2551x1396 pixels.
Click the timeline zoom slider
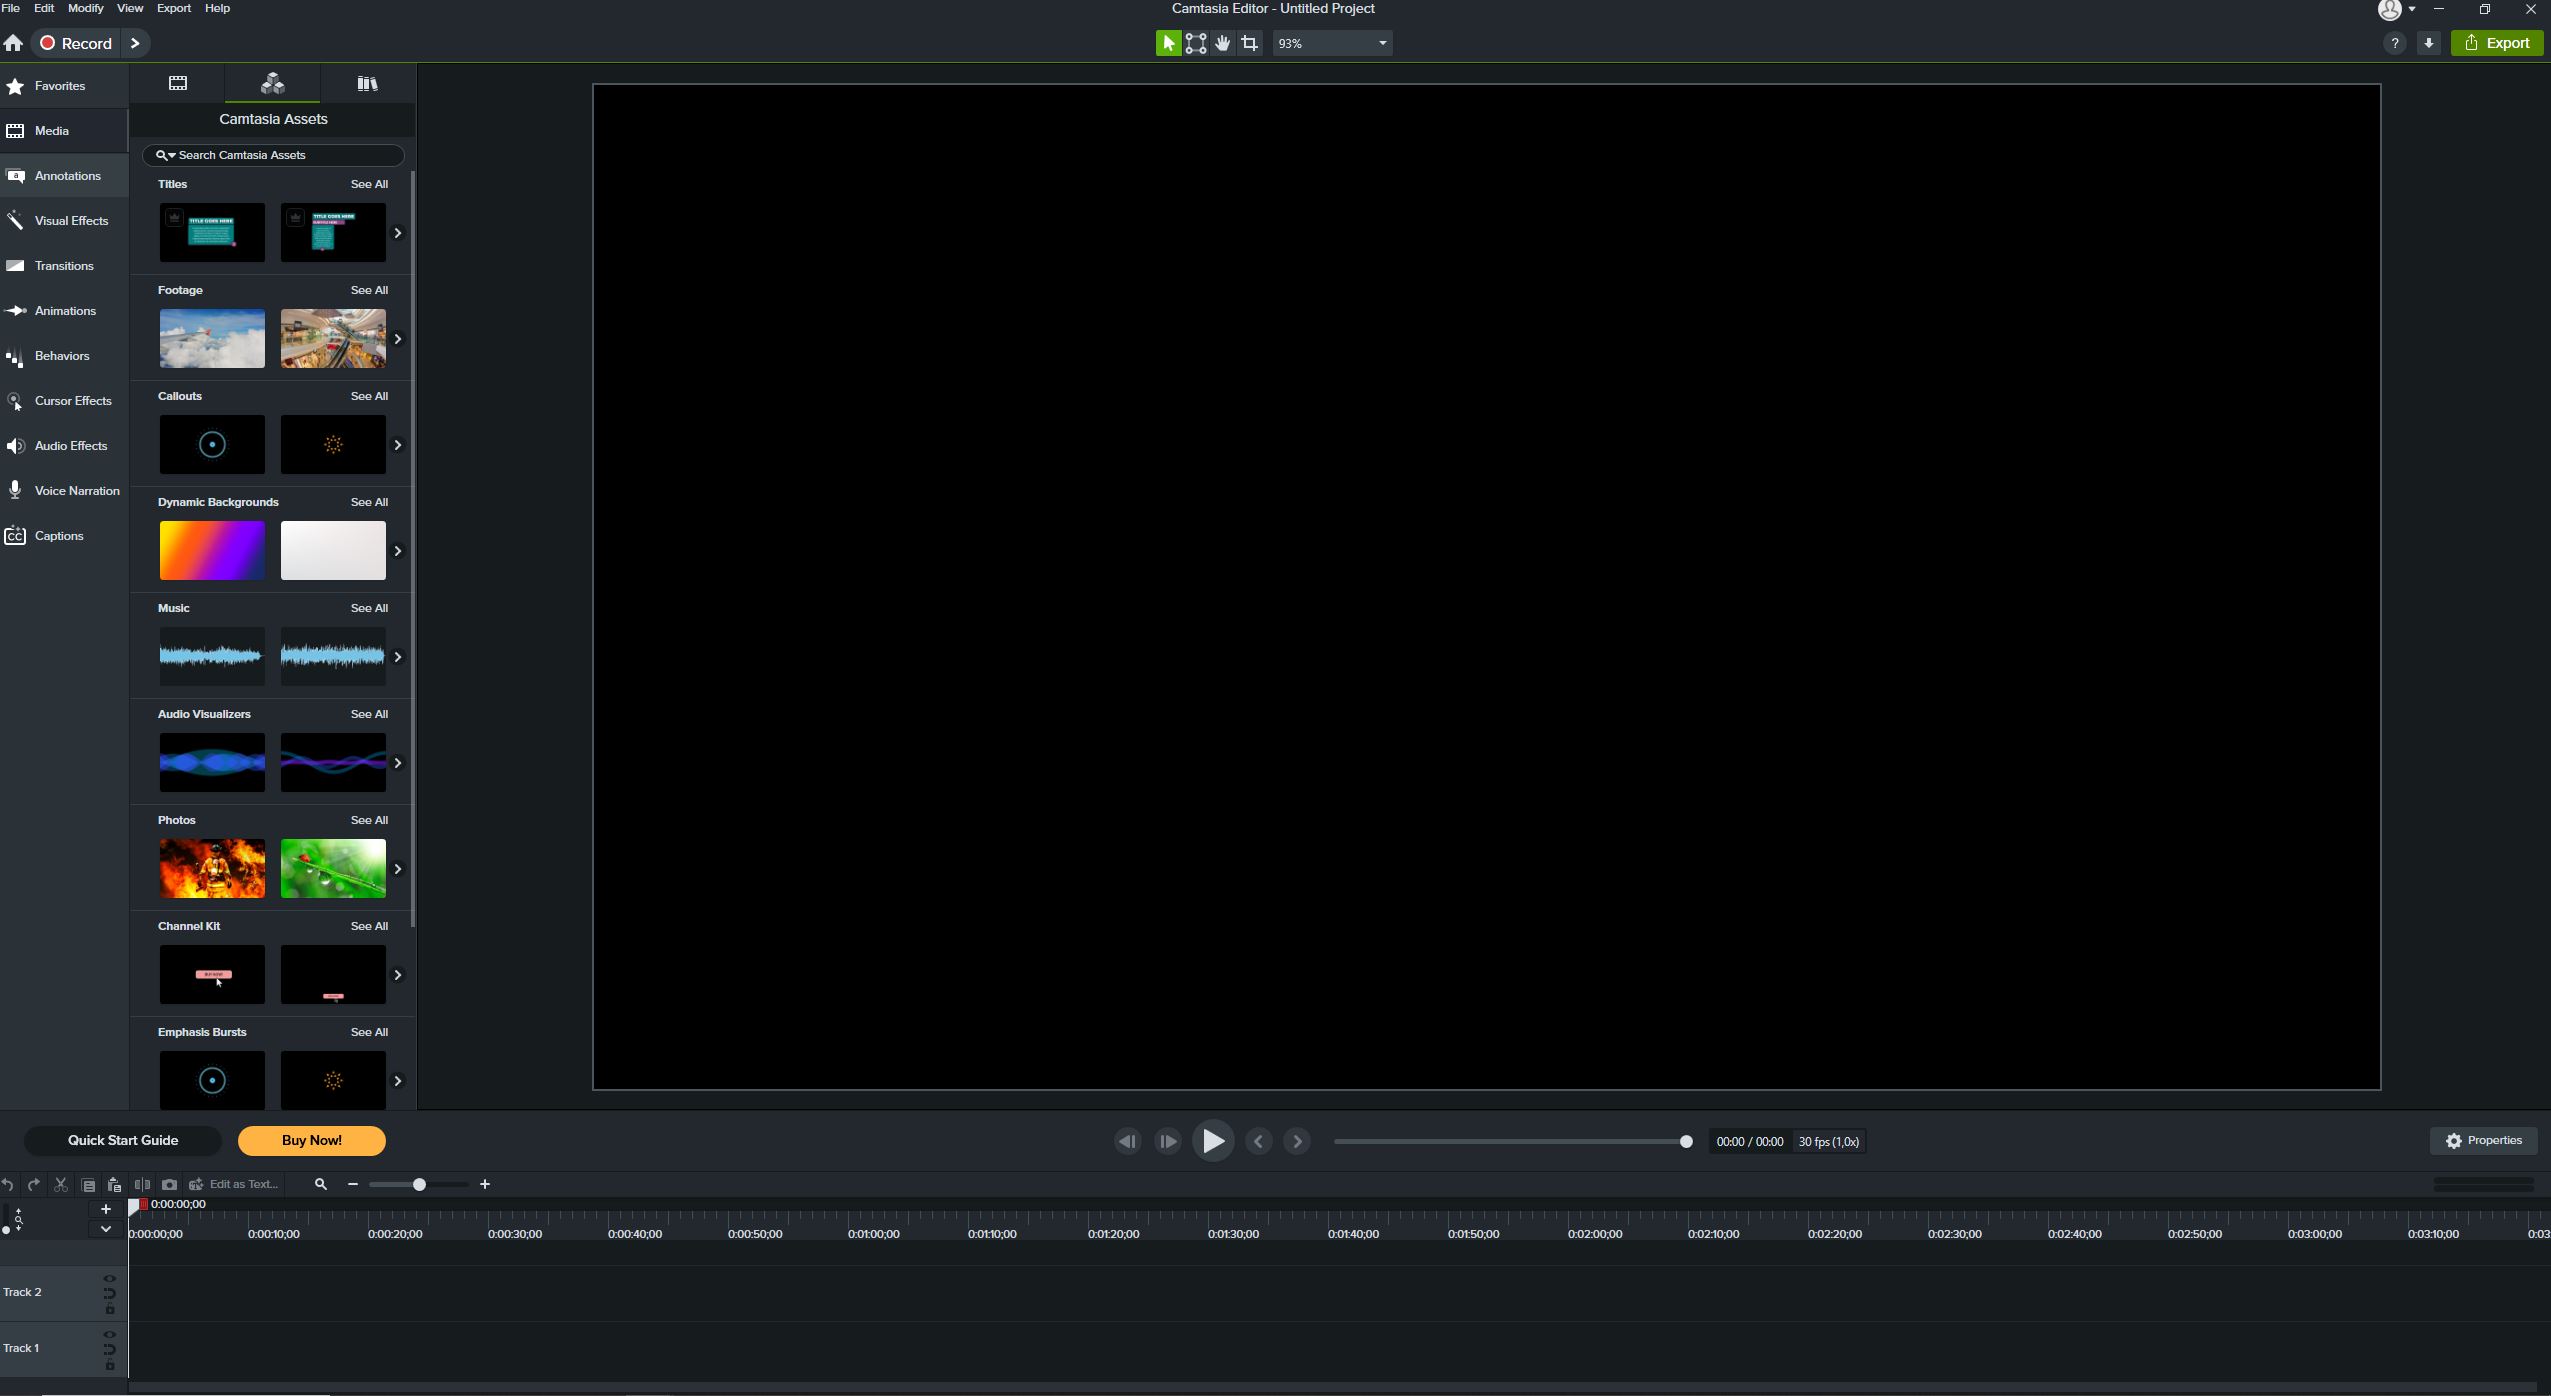[418, 1184]
